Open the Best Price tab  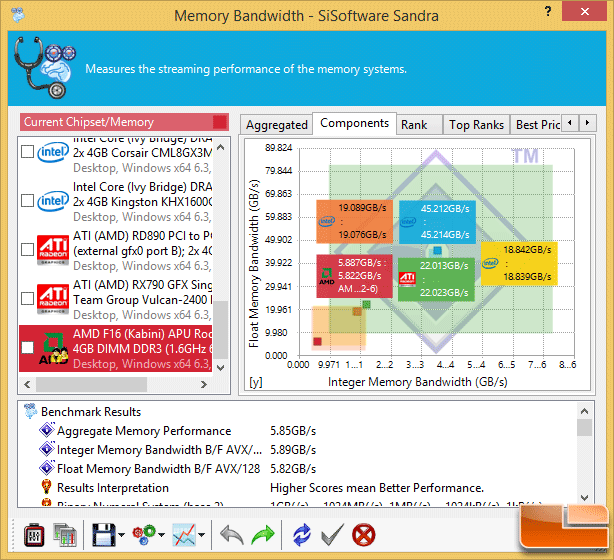pyautogui.click(x=536, y=125)
